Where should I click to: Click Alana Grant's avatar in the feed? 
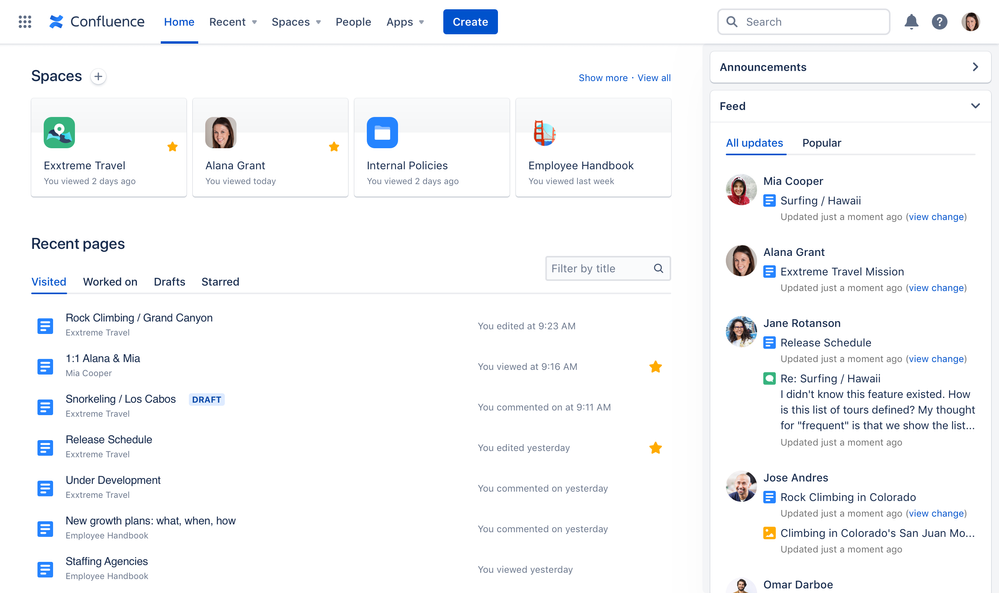click(741, 261)
